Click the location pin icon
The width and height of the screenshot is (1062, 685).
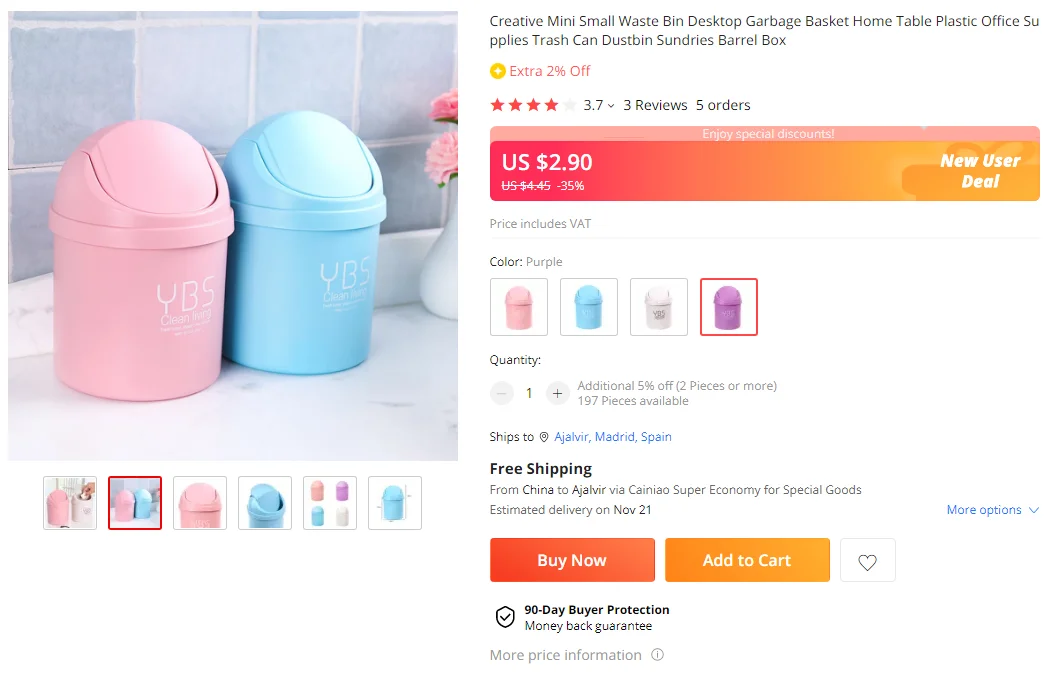pyautogui.click(x=544, y=437)
